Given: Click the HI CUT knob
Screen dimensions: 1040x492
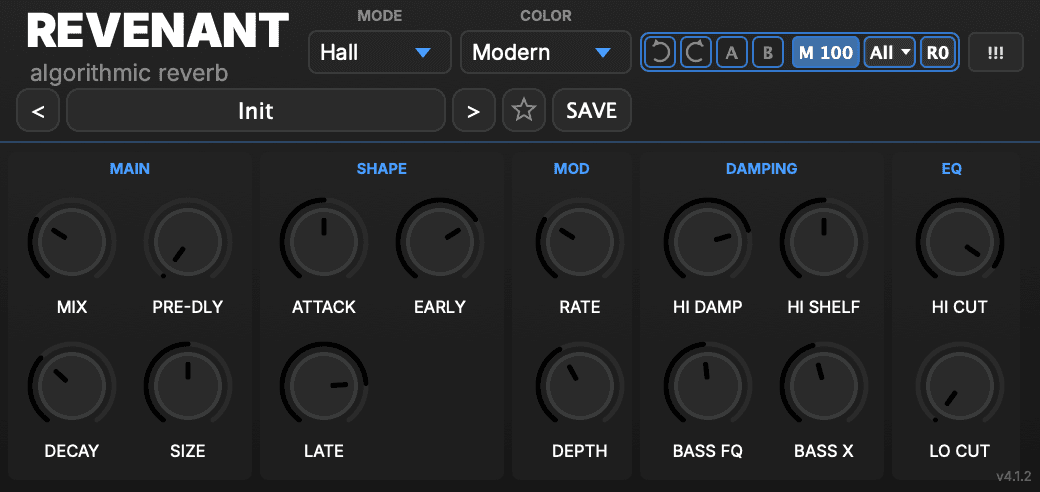Looking at the screenshot, I should pyautogui.click(x=960, y=241).
